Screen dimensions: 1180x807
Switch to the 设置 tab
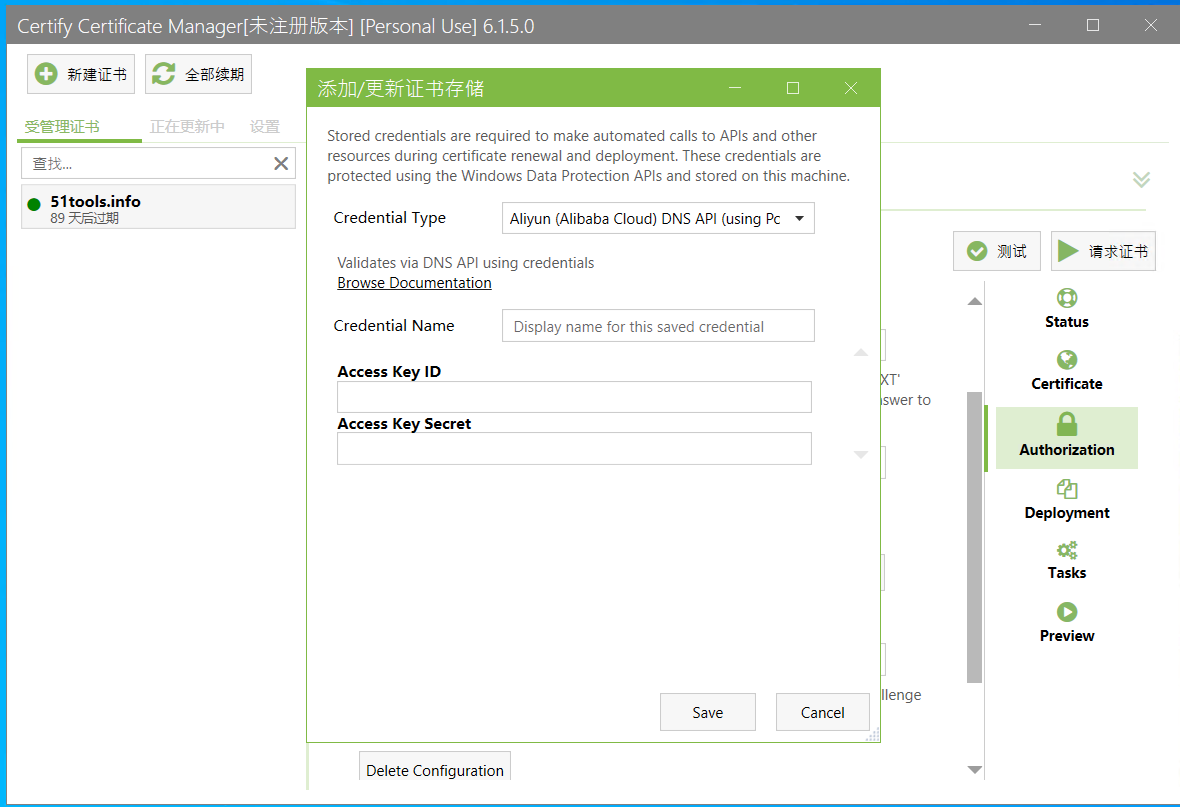pyautogui.click(x=265, y=127)
